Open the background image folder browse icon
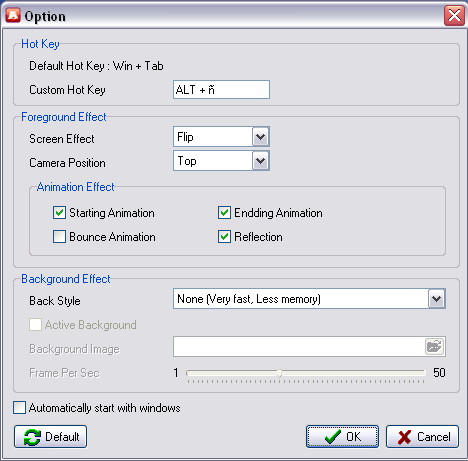Screen dimensions: 468x461 tap(434, 347)
